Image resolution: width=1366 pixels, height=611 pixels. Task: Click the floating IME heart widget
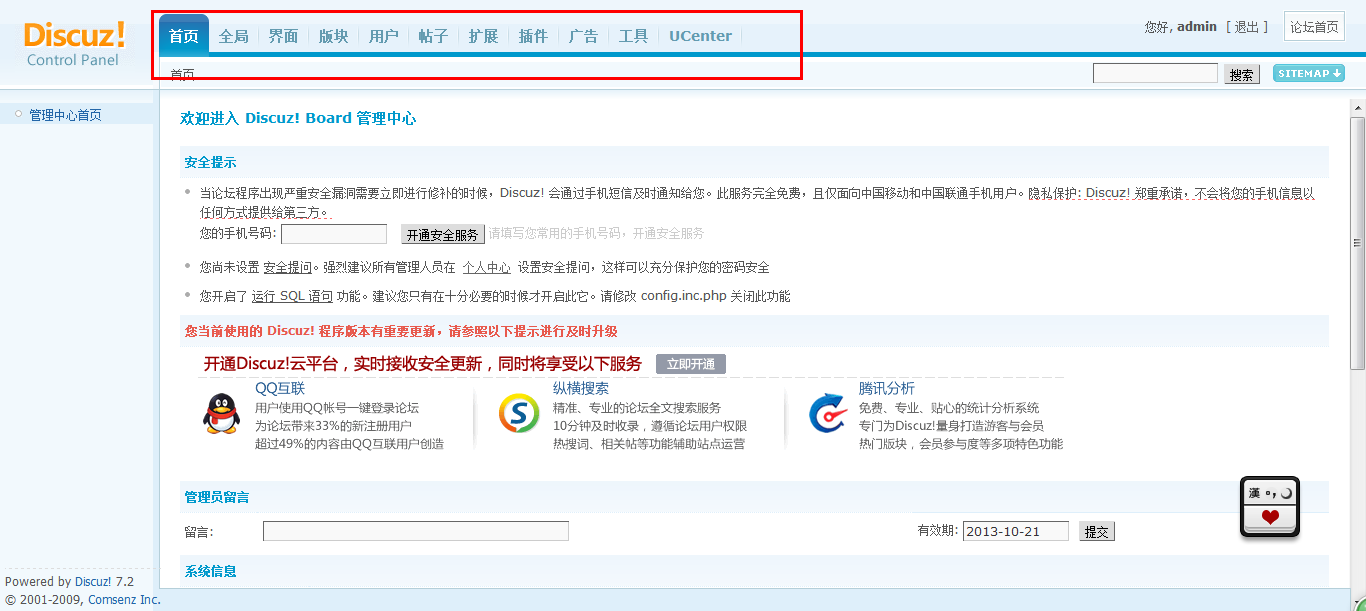1270,507
